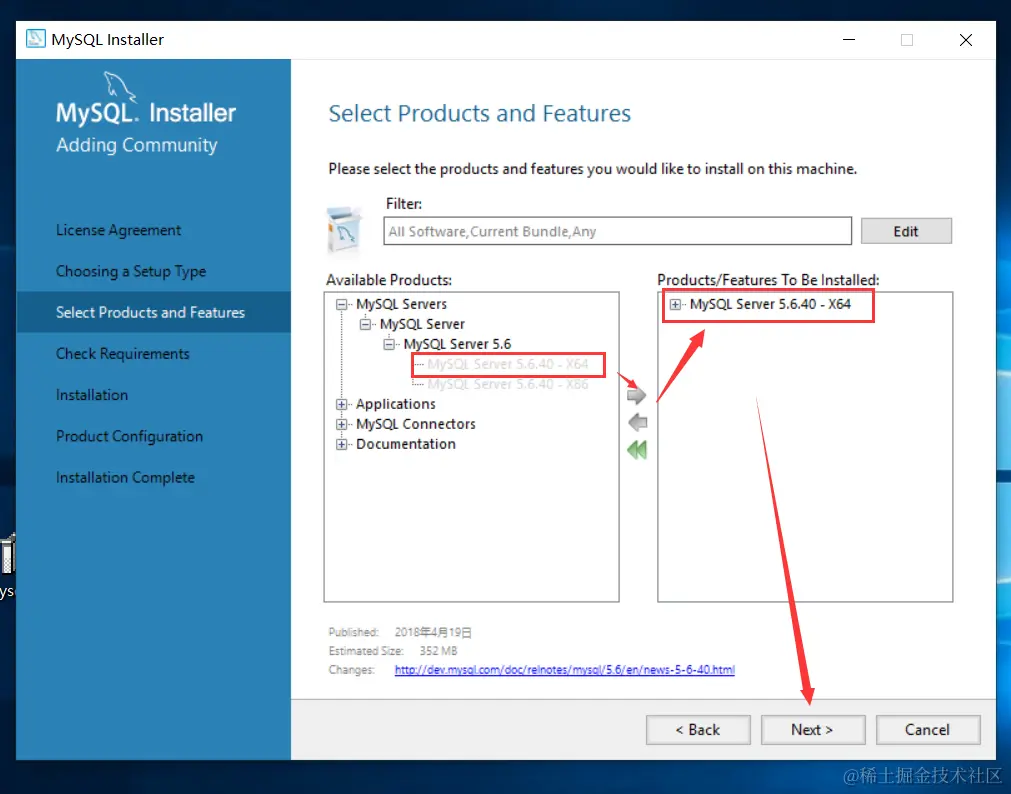Go to License Agreement step
The width and height of the screenshot is (1011, 794).
point(118,230)
